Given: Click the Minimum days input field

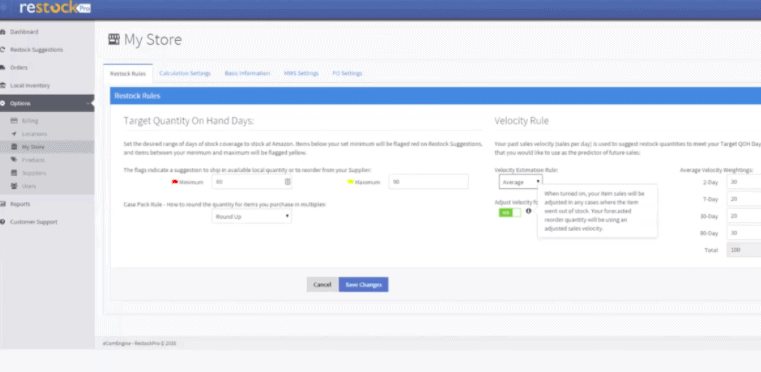Looking at the screenshot, I should pos(251,182).
